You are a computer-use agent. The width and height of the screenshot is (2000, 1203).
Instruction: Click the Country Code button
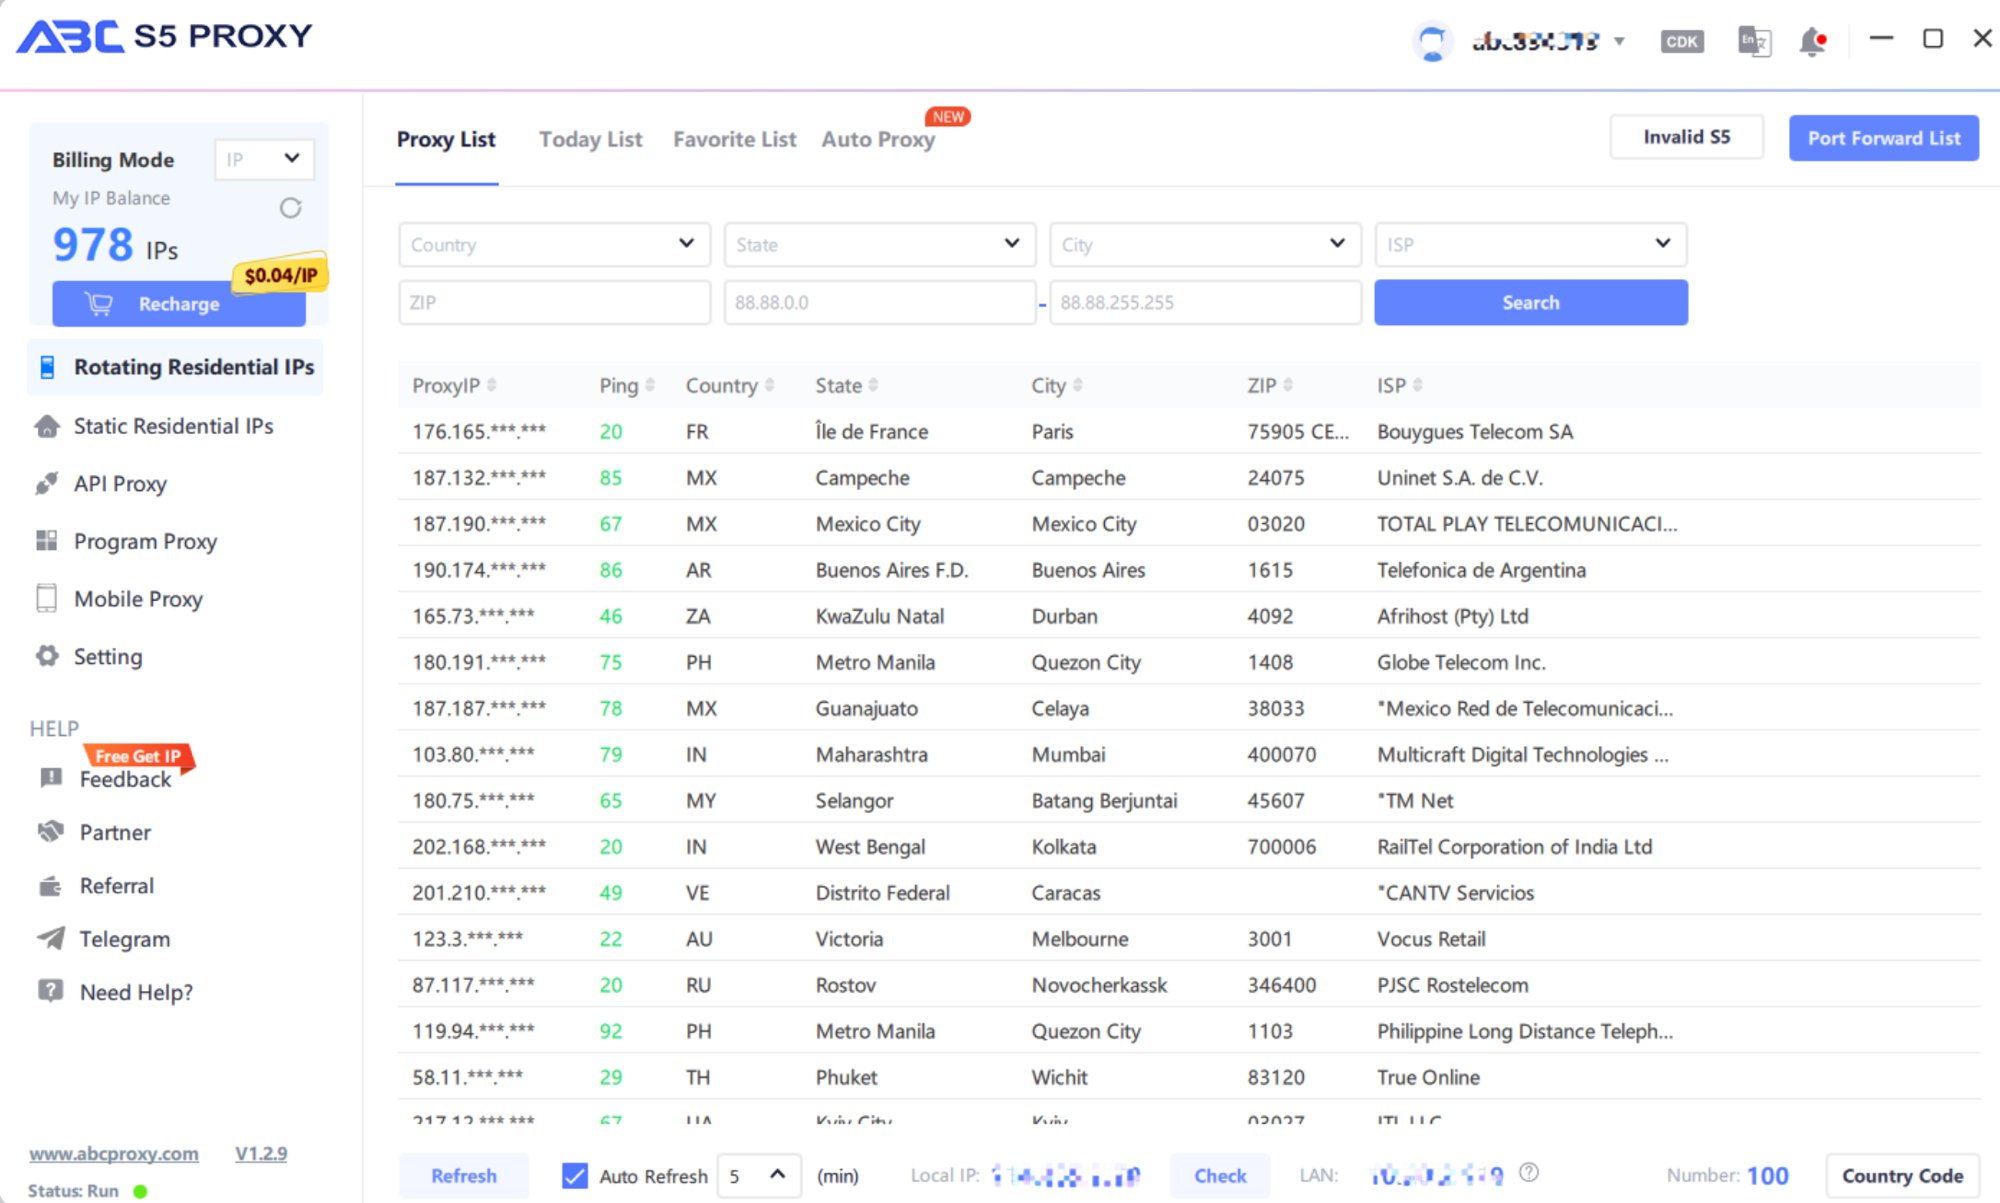pos(1903,1176)
